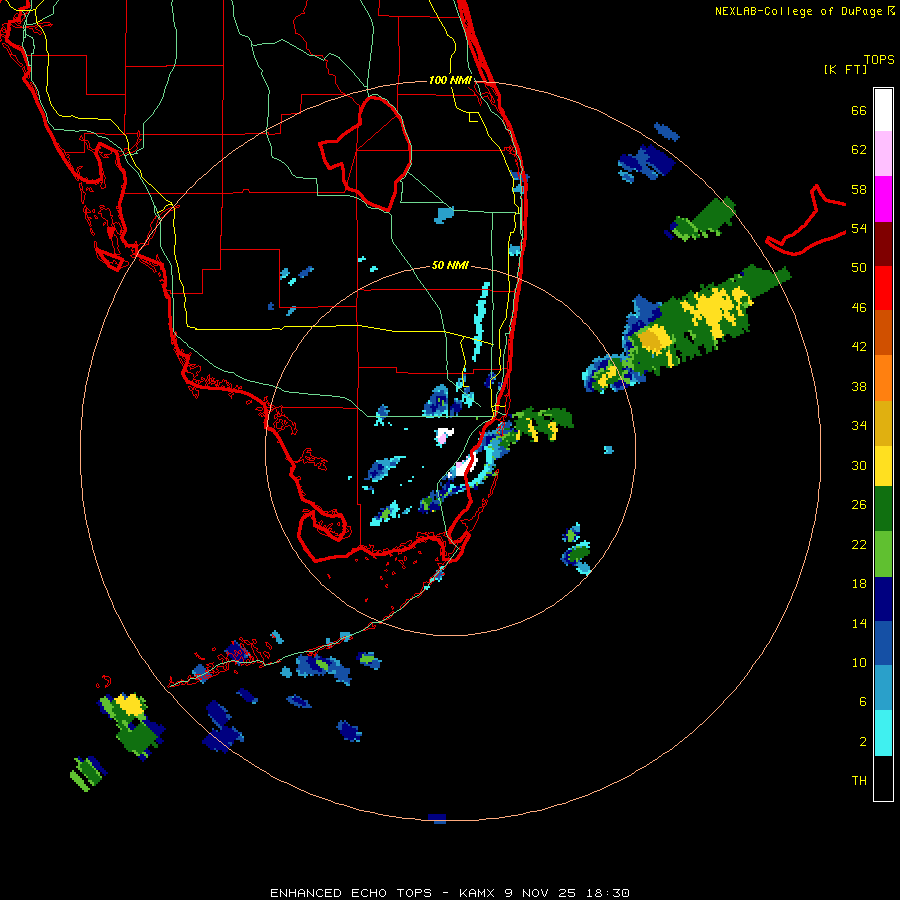The image size is (900, 900).
Task: Click the legend value 14
Action: 859,623
